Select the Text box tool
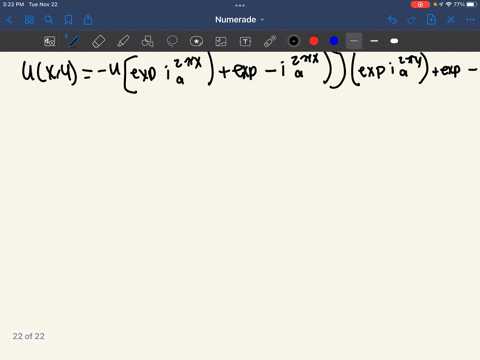480x360 pixels. click(245, 41)
